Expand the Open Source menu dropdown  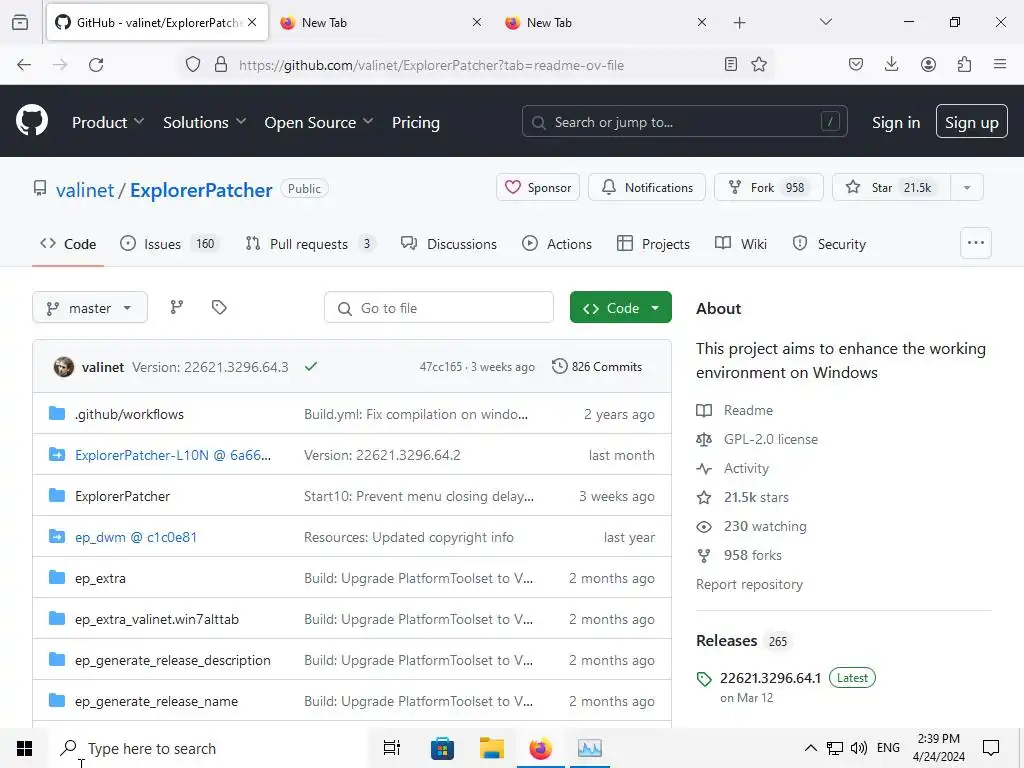[x=319, y=122]
